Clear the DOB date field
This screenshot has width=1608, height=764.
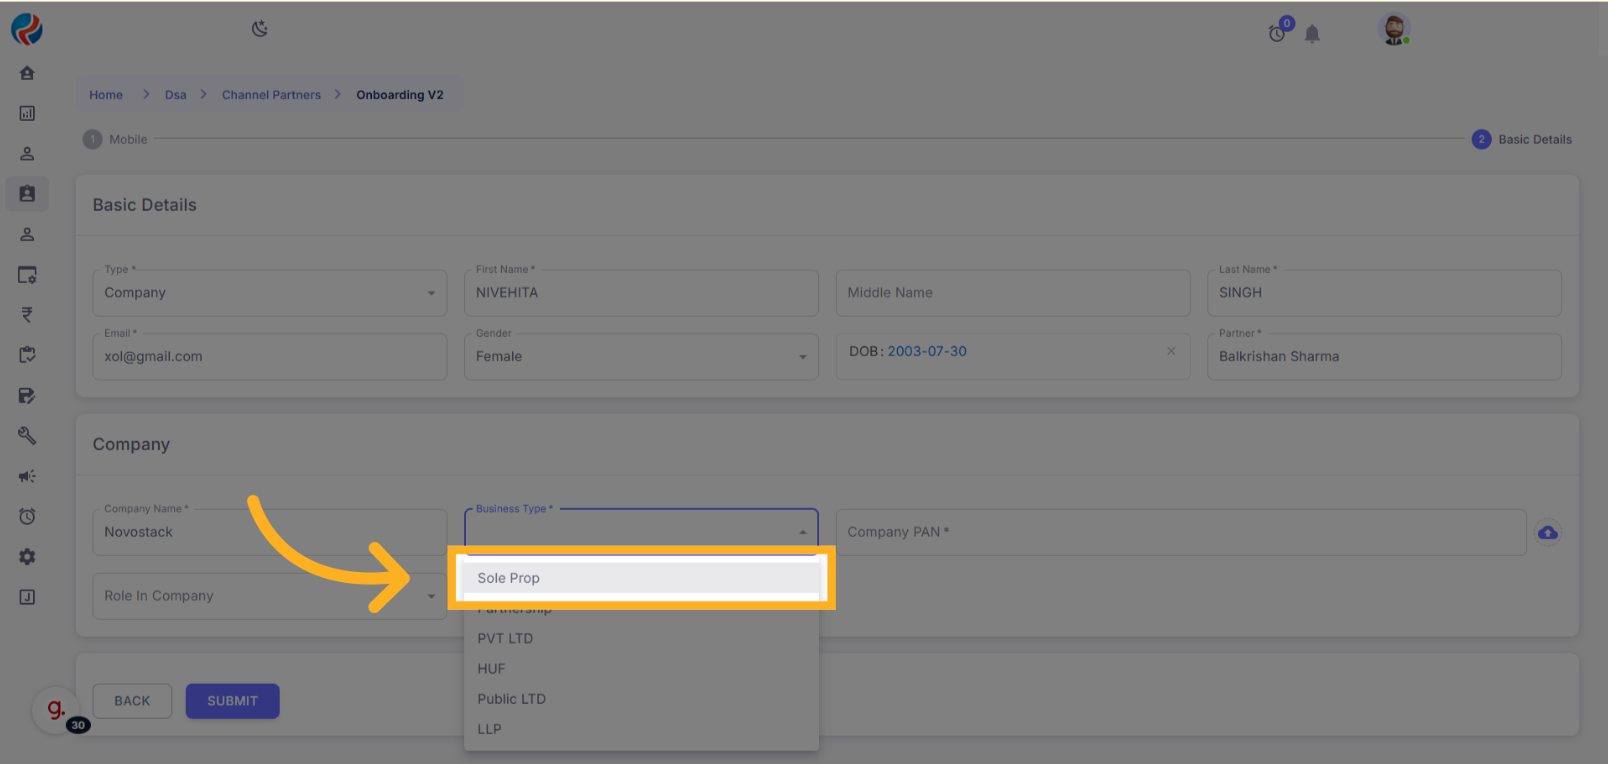[1171, 351]
